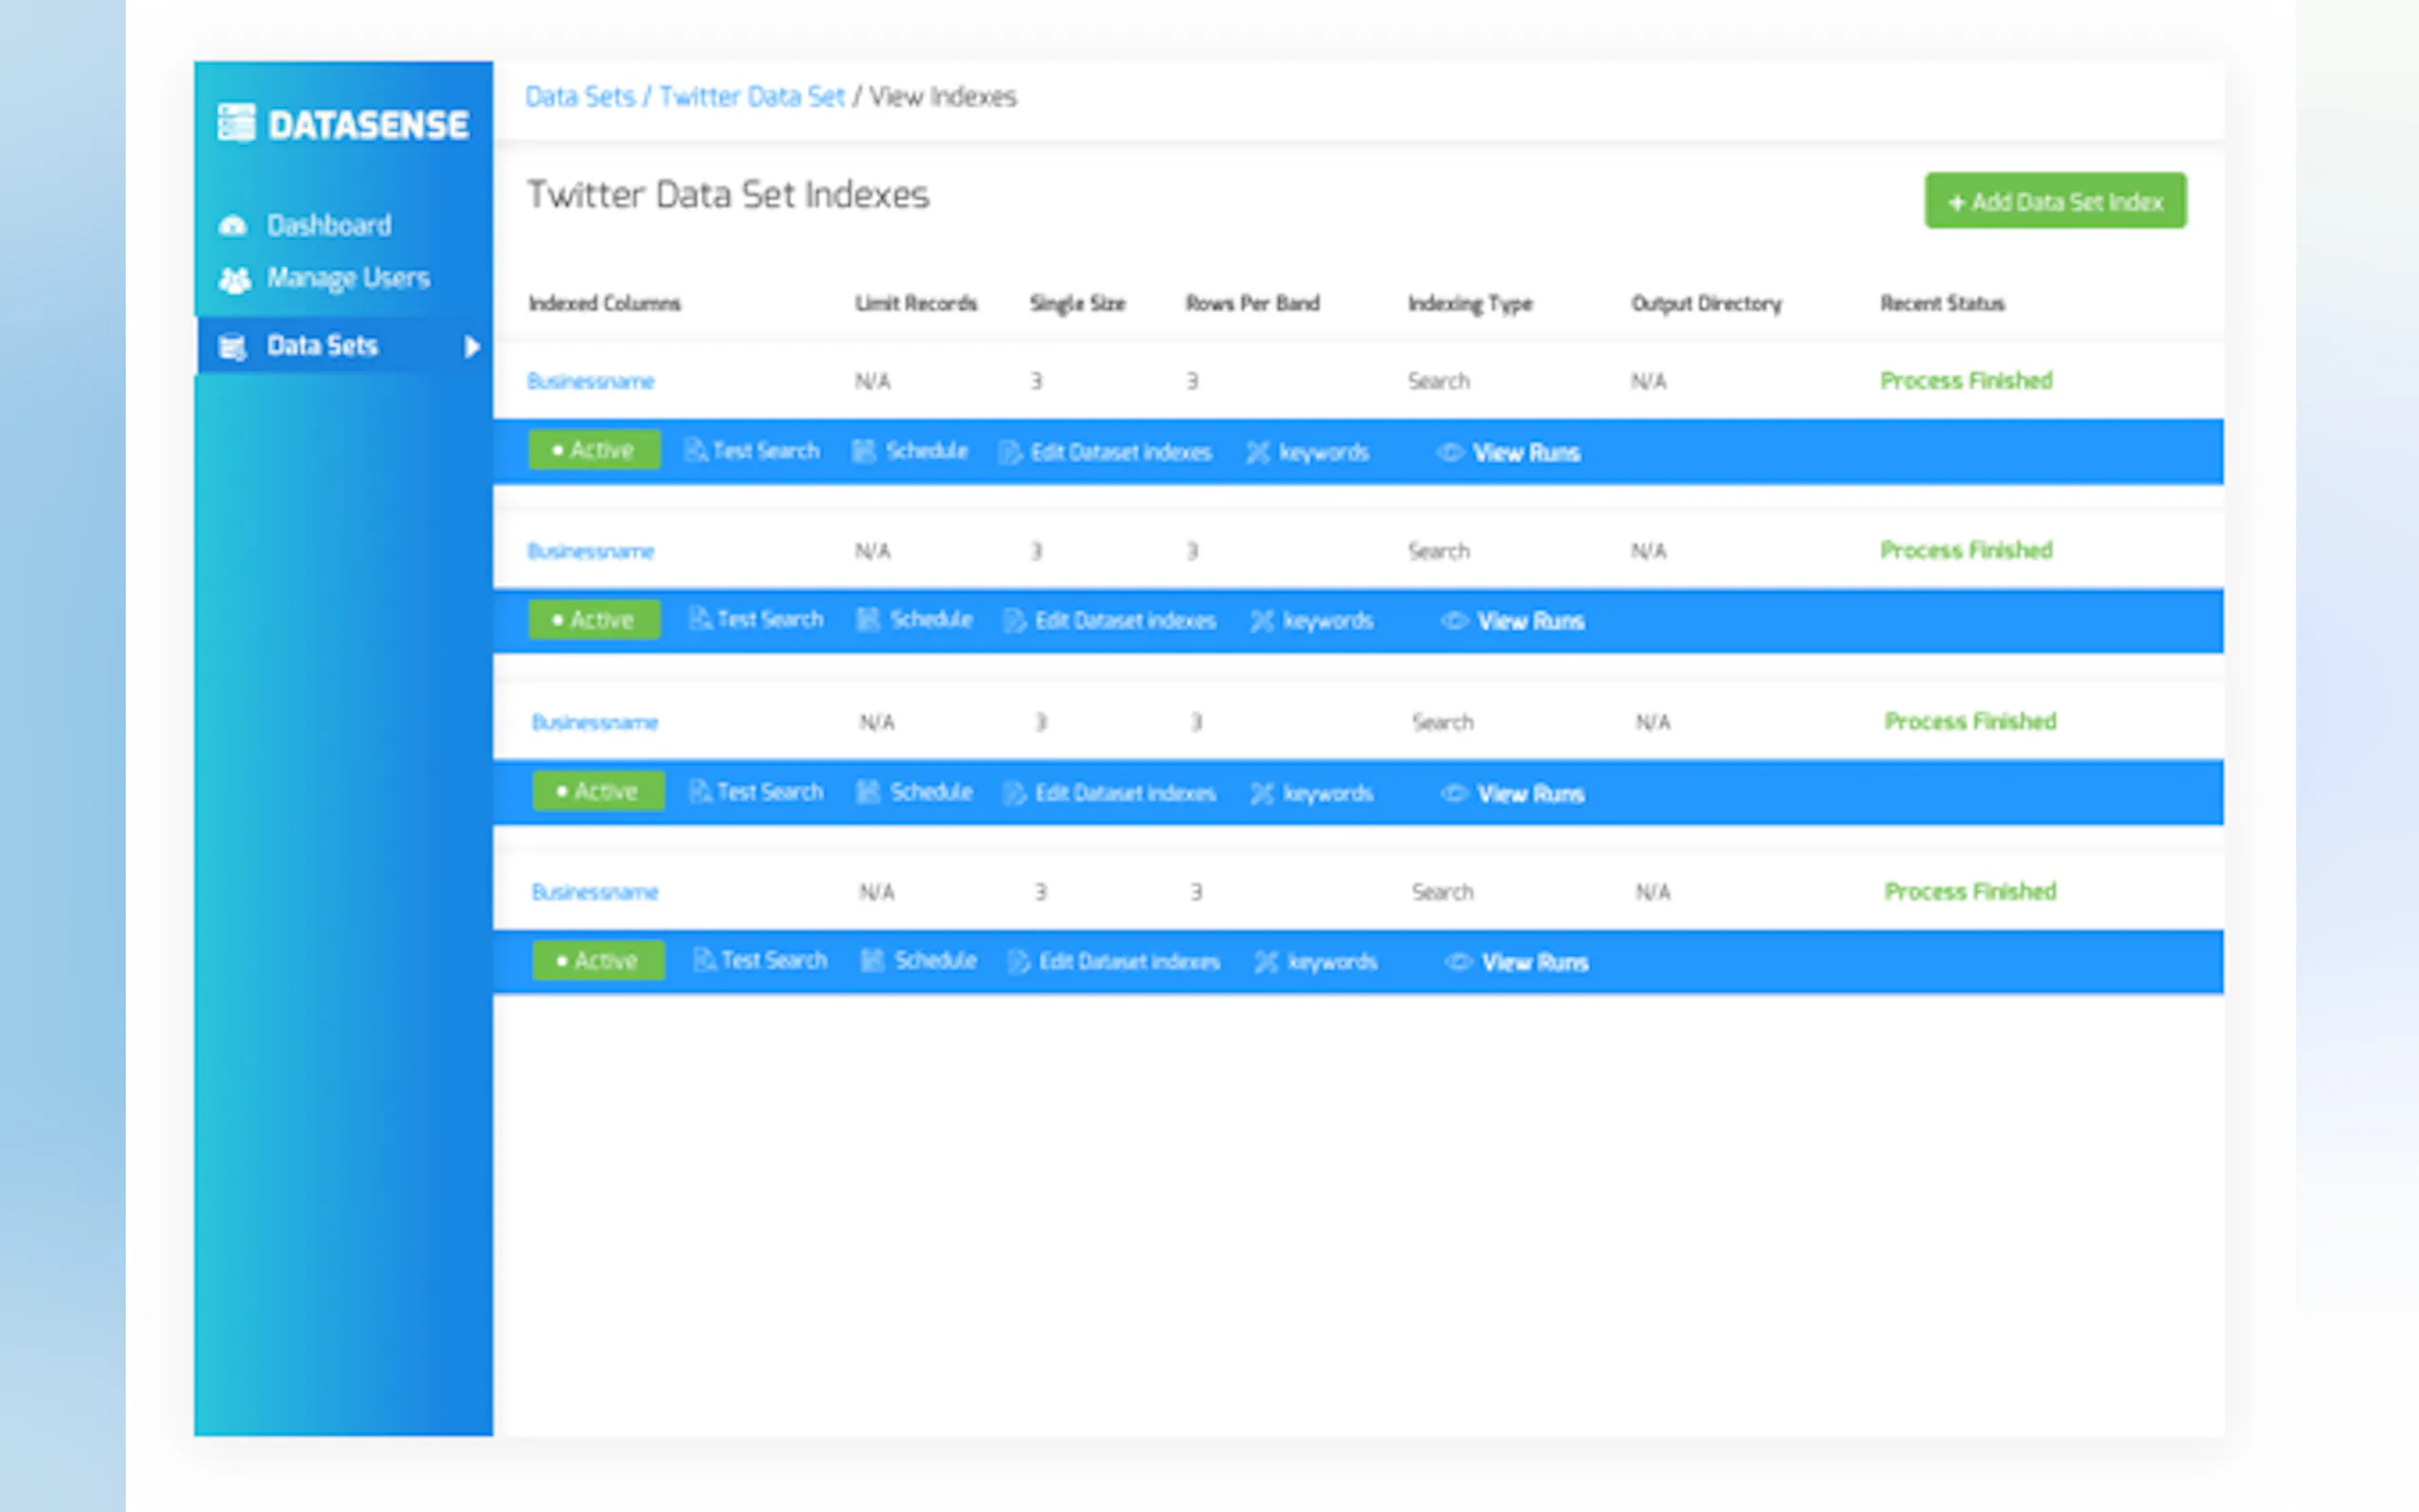Toggle Active status on fourth index row
2419x1512 pixels.
tap(598, 961)
